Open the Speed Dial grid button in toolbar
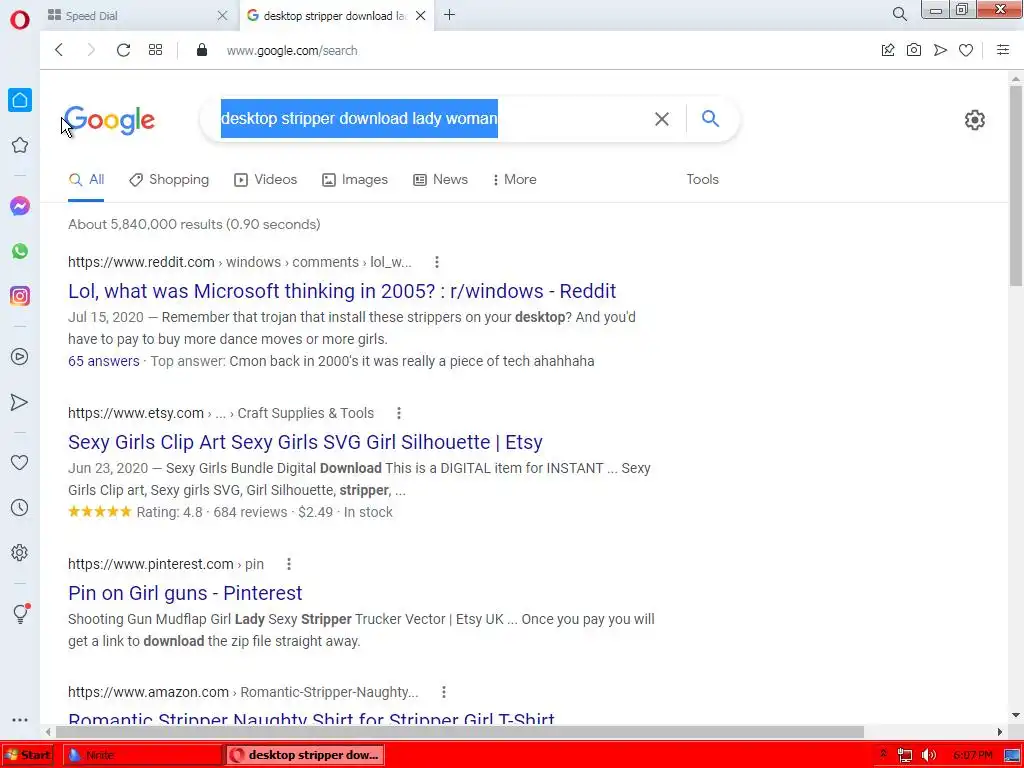1024x768 pixels. [155, 50]
